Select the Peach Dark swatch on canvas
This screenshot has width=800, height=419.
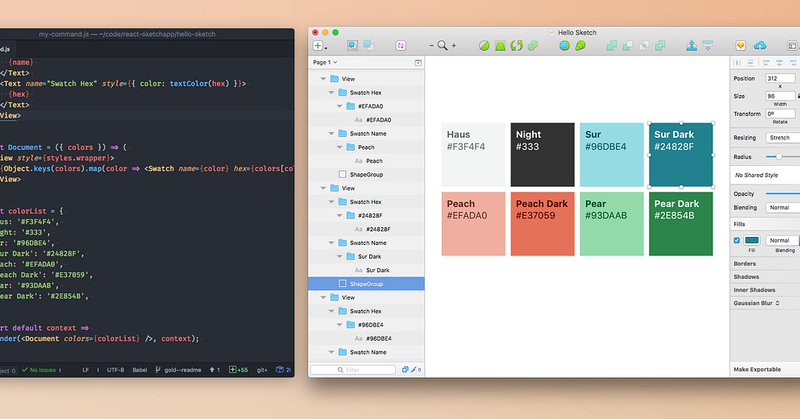[x=542, y=224]
